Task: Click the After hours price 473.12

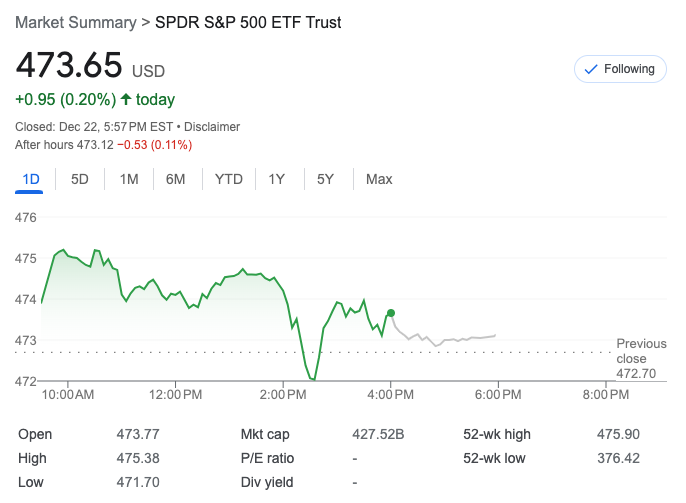Action: pos(94,145)
